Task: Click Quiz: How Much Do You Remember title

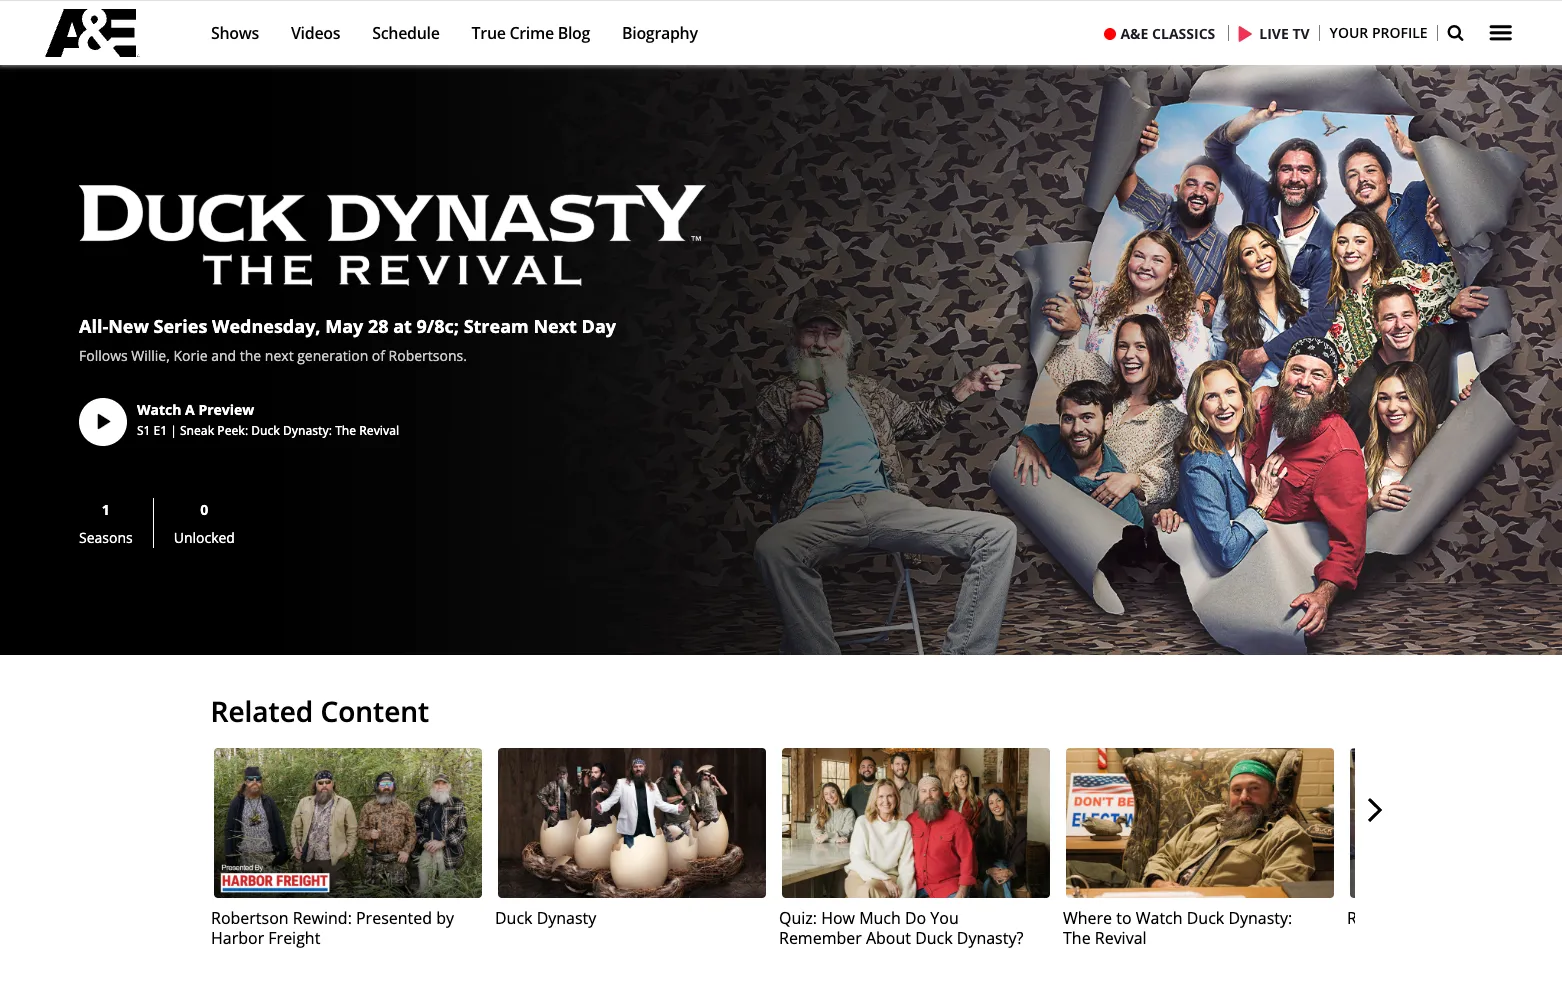Action: pyautogui.click(x=901, y=928)
